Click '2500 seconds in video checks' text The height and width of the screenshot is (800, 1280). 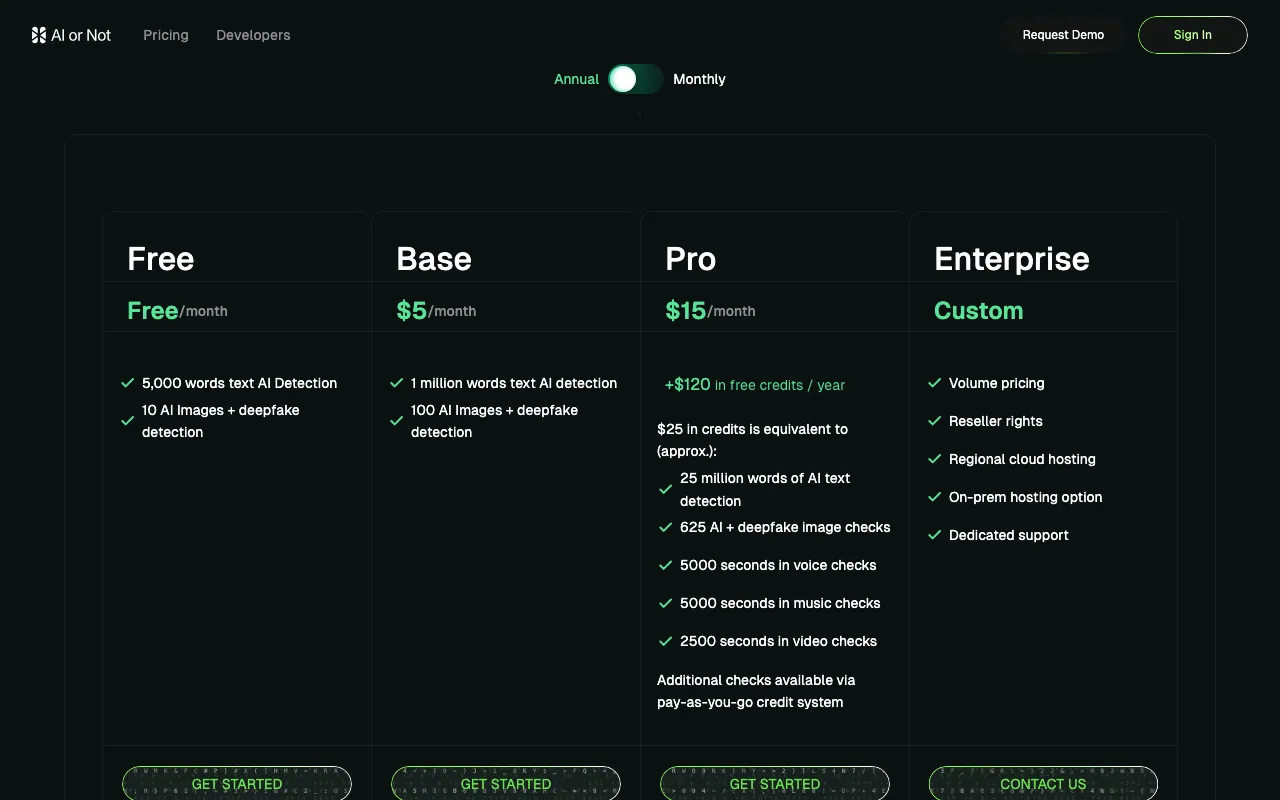[x=778, y=641]
